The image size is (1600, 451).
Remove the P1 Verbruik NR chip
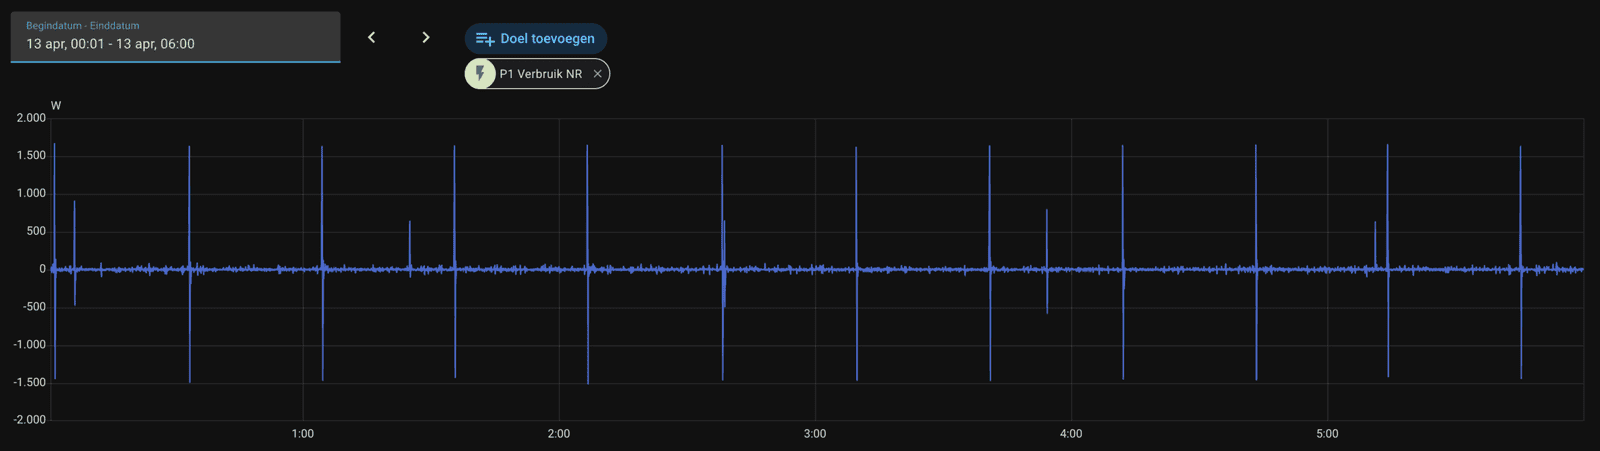(x=598, y=74)
